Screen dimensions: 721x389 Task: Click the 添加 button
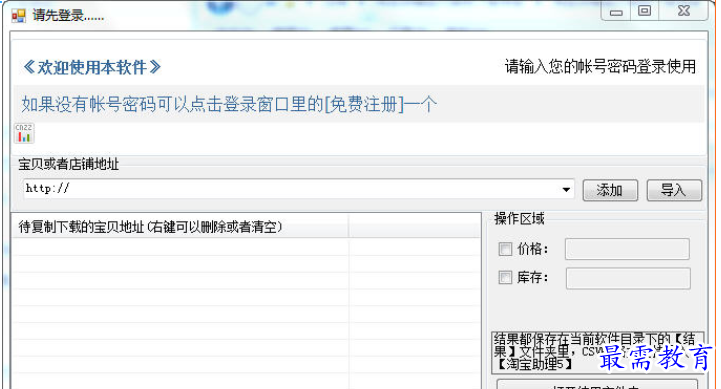click(x=610, y=190)
